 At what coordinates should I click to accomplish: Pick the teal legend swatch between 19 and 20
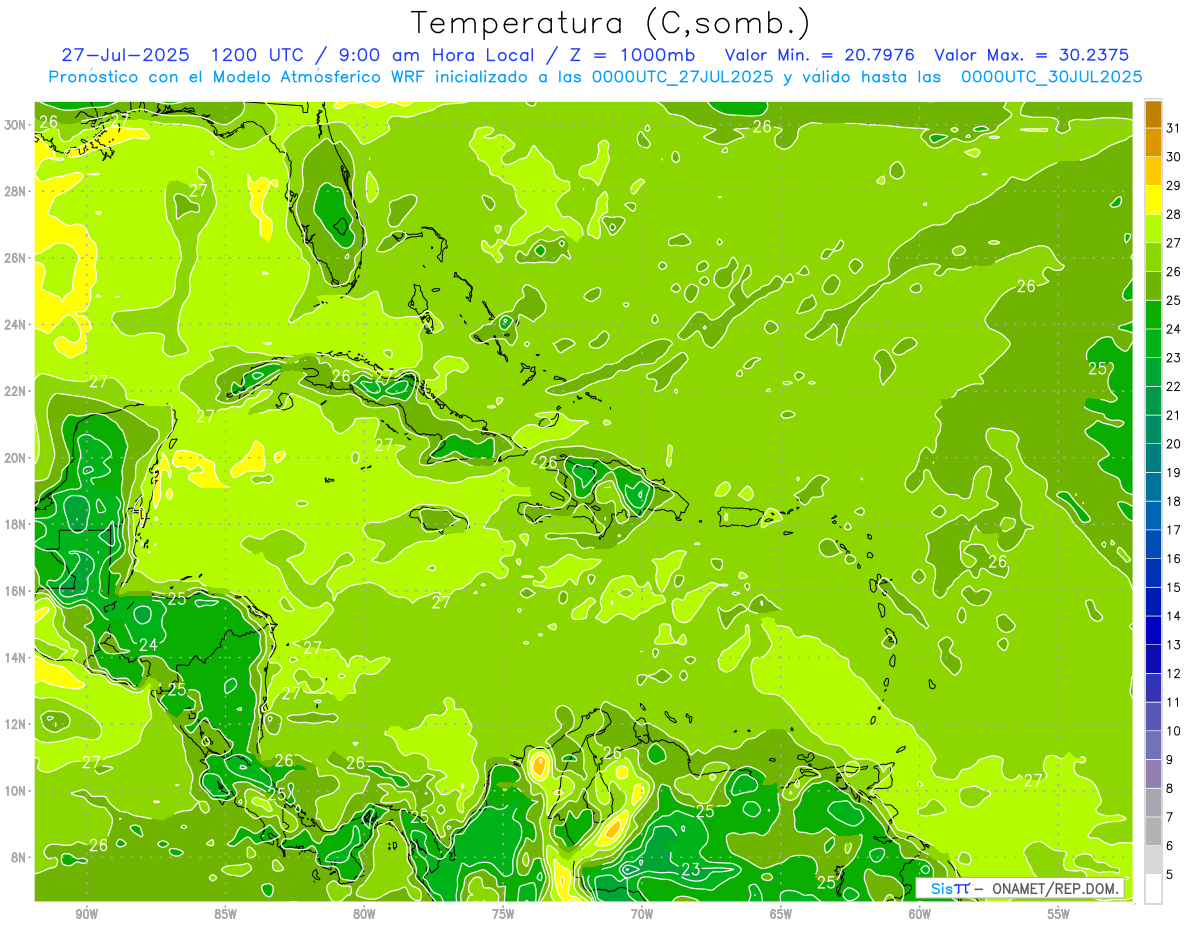pyautogui.click(x=1153, y=458)
